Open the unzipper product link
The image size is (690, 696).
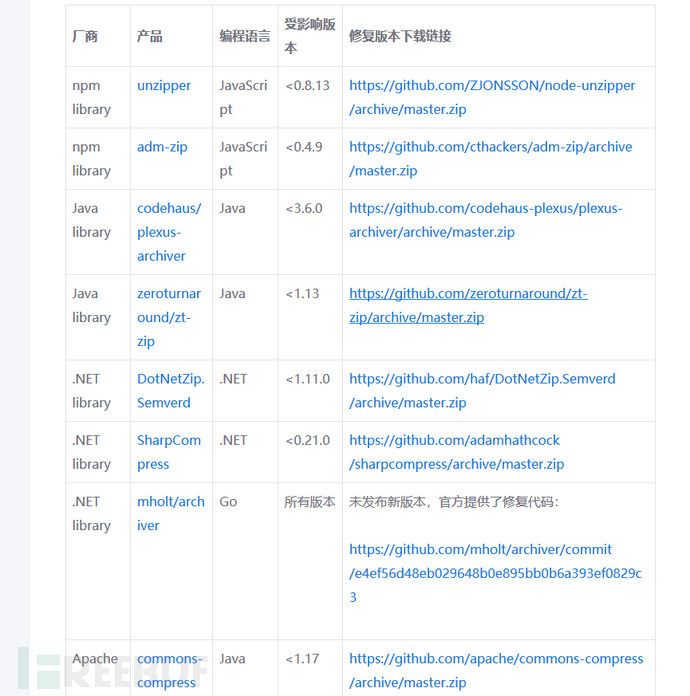[x=164, y=86]
